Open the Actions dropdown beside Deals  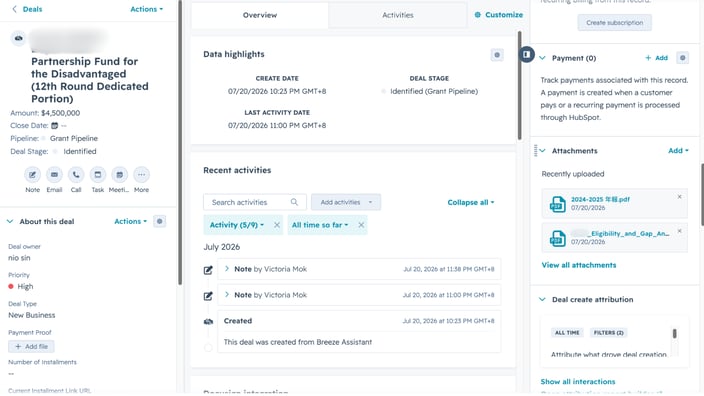(x=146, y=9)
